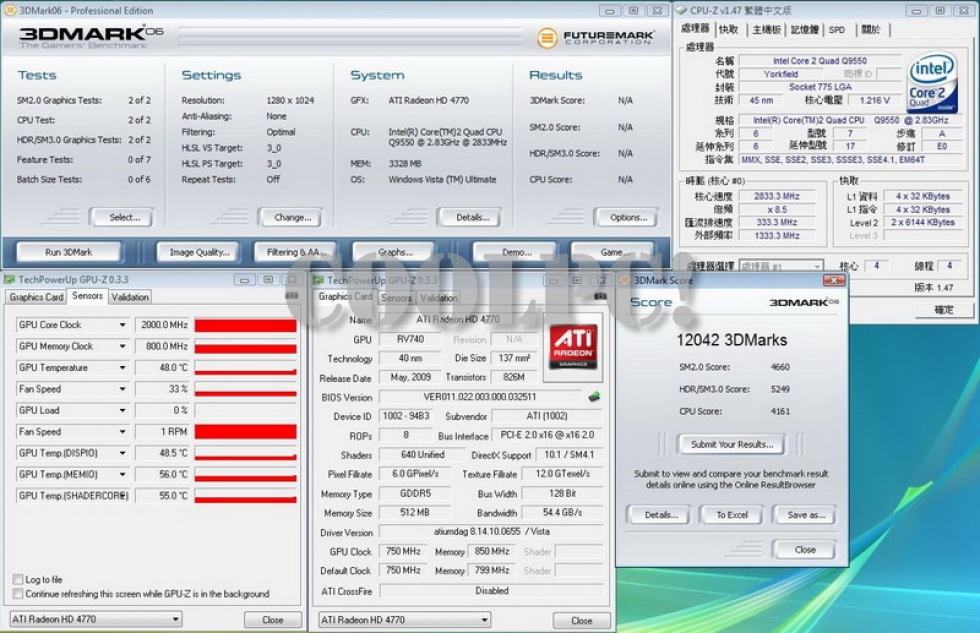Open the SPD tab in CPU-Z
The height and width of the screenshot is (633, 980).
tap(836, 30)
